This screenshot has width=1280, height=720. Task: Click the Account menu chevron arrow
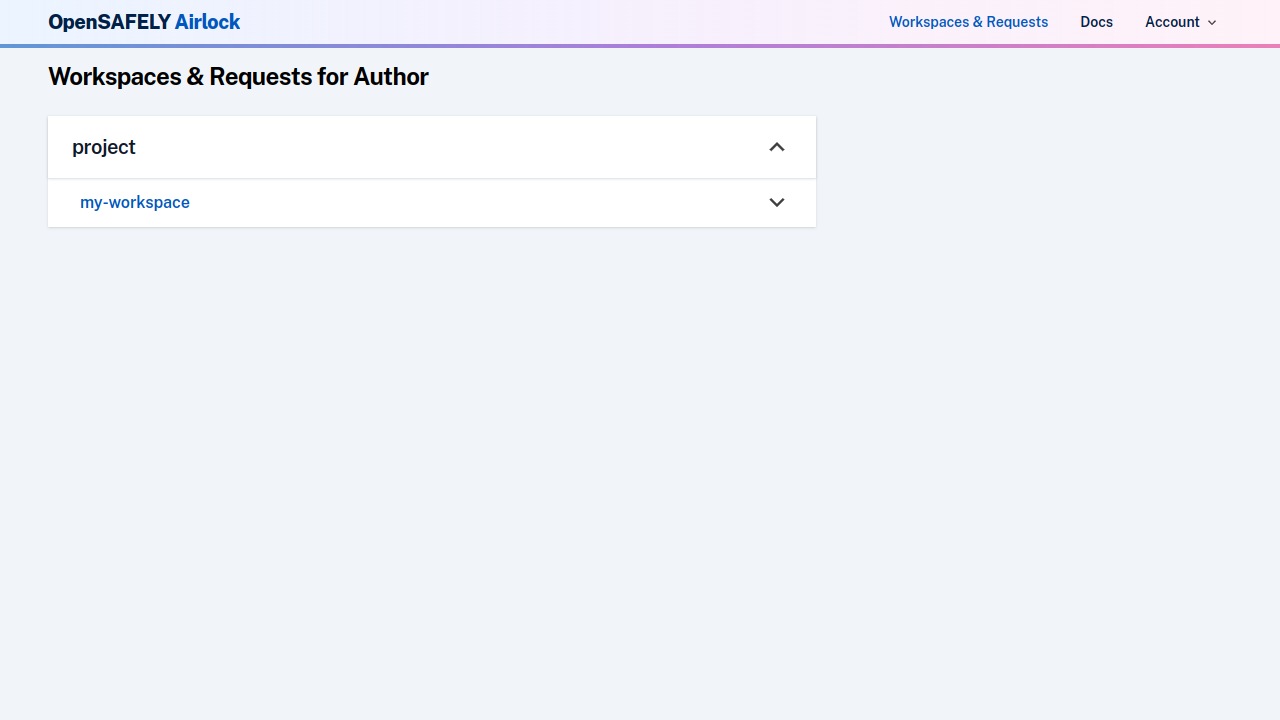coord(1212,23)
